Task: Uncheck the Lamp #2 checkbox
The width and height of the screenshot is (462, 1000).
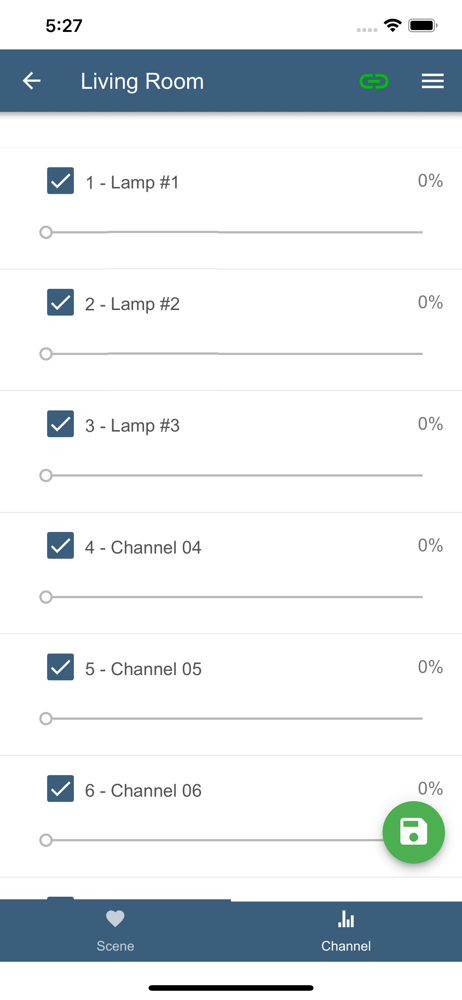Action: pyautogui.click(x=61, y=302)
